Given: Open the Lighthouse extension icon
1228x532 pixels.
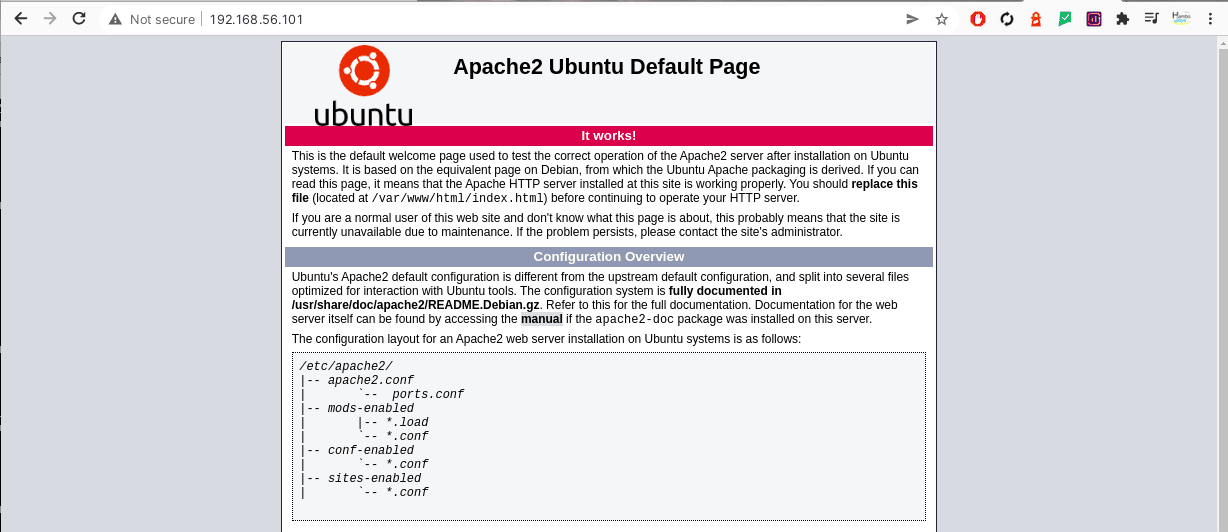Looking at the screenshot, I should [x=1036, y=19].
